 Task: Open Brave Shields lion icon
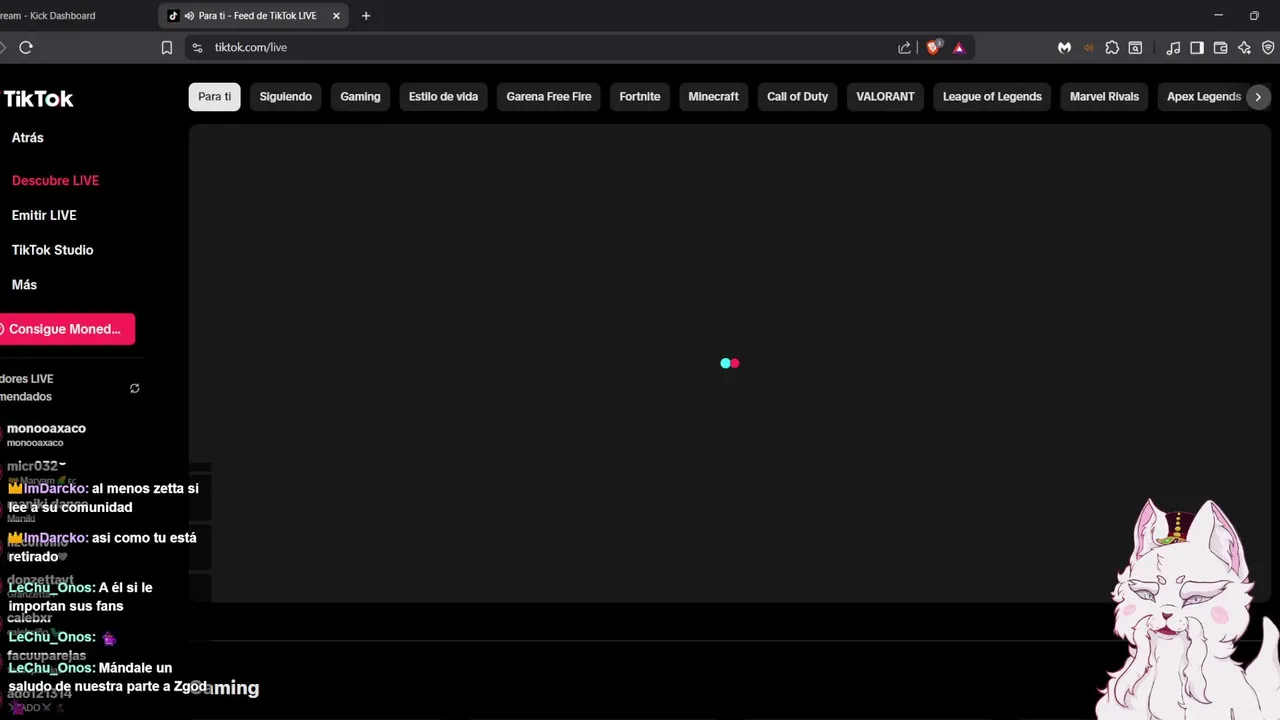pos(933,47)
